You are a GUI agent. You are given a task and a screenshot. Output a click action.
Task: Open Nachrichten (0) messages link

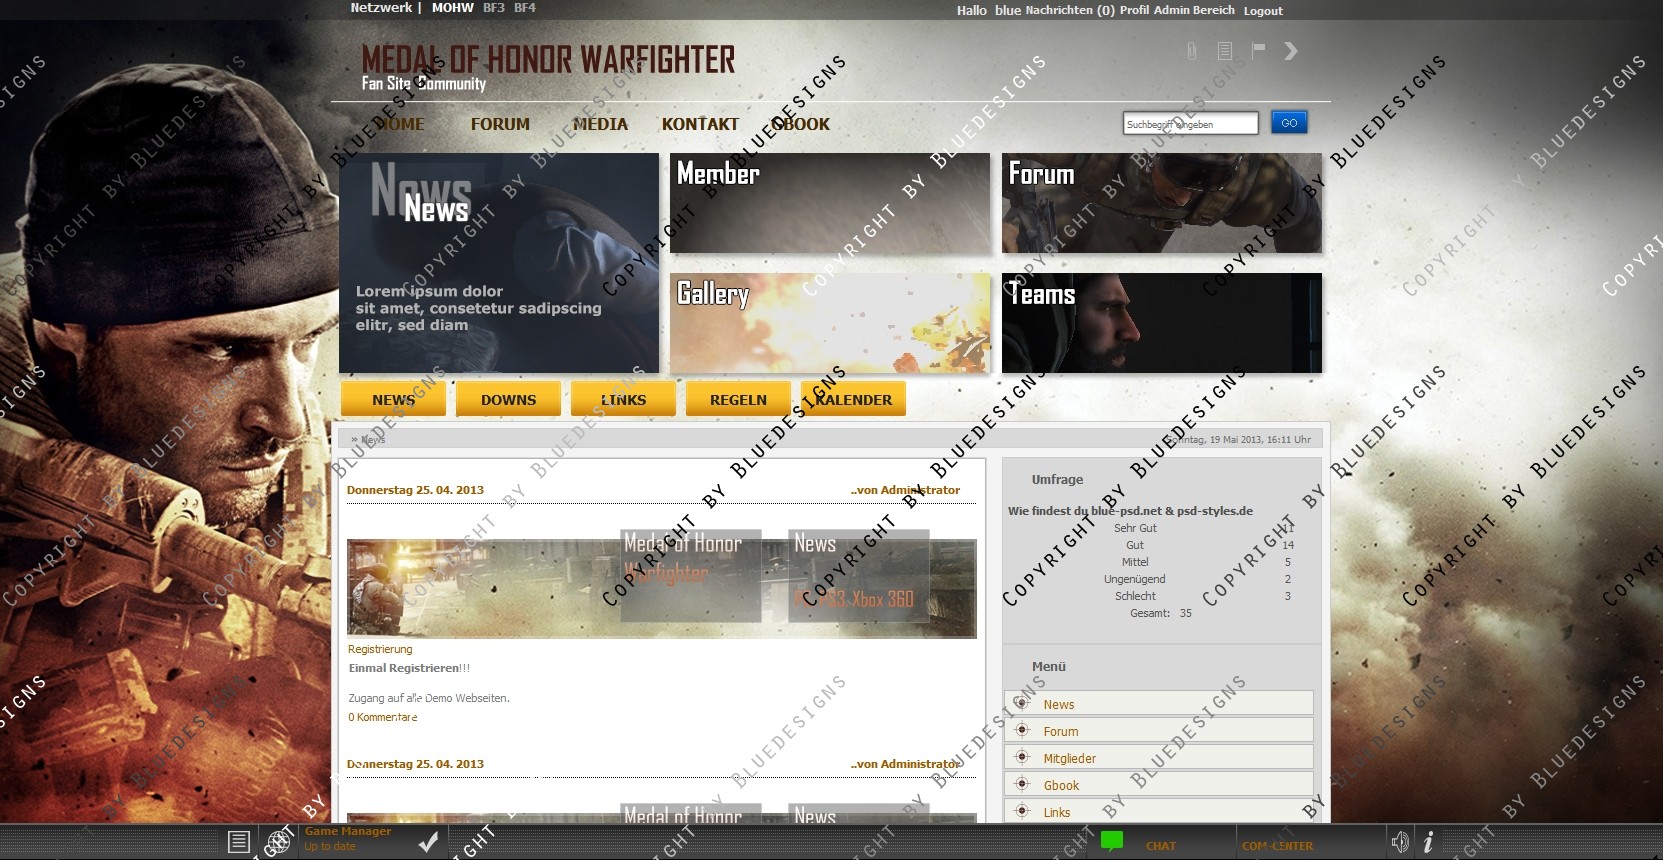point(1070,10)
